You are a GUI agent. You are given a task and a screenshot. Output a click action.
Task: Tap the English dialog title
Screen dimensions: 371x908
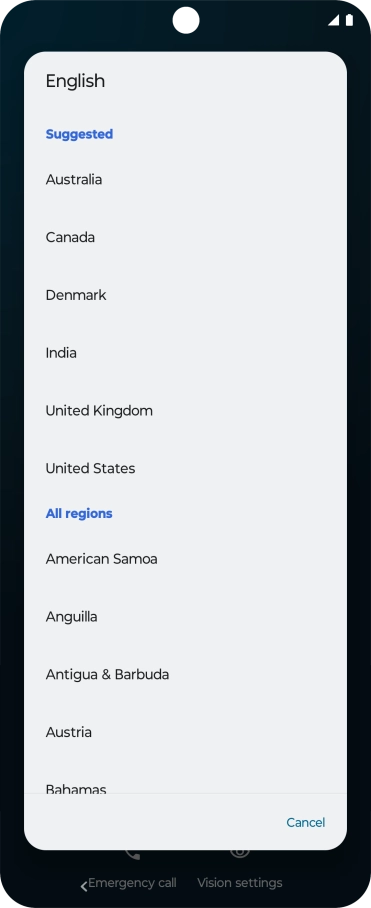75,81
